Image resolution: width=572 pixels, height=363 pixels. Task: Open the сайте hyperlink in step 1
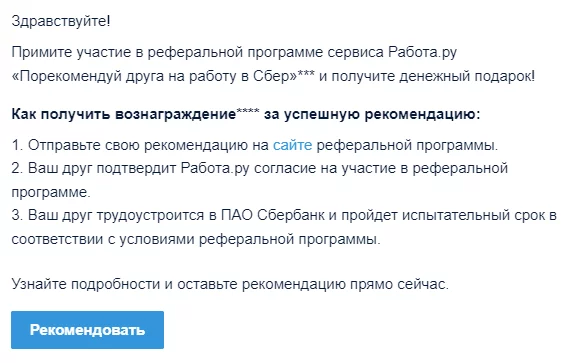click(293, 145)
